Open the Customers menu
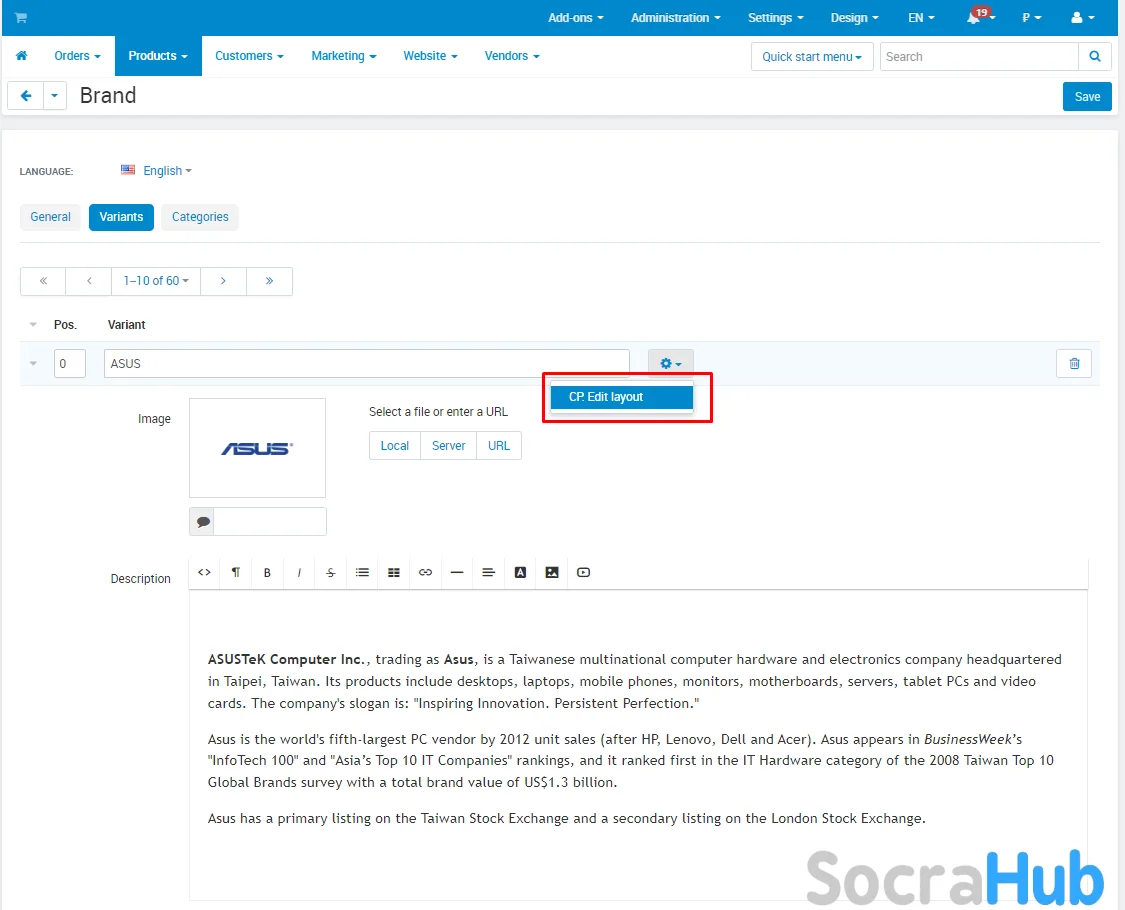 pos(249,56)
